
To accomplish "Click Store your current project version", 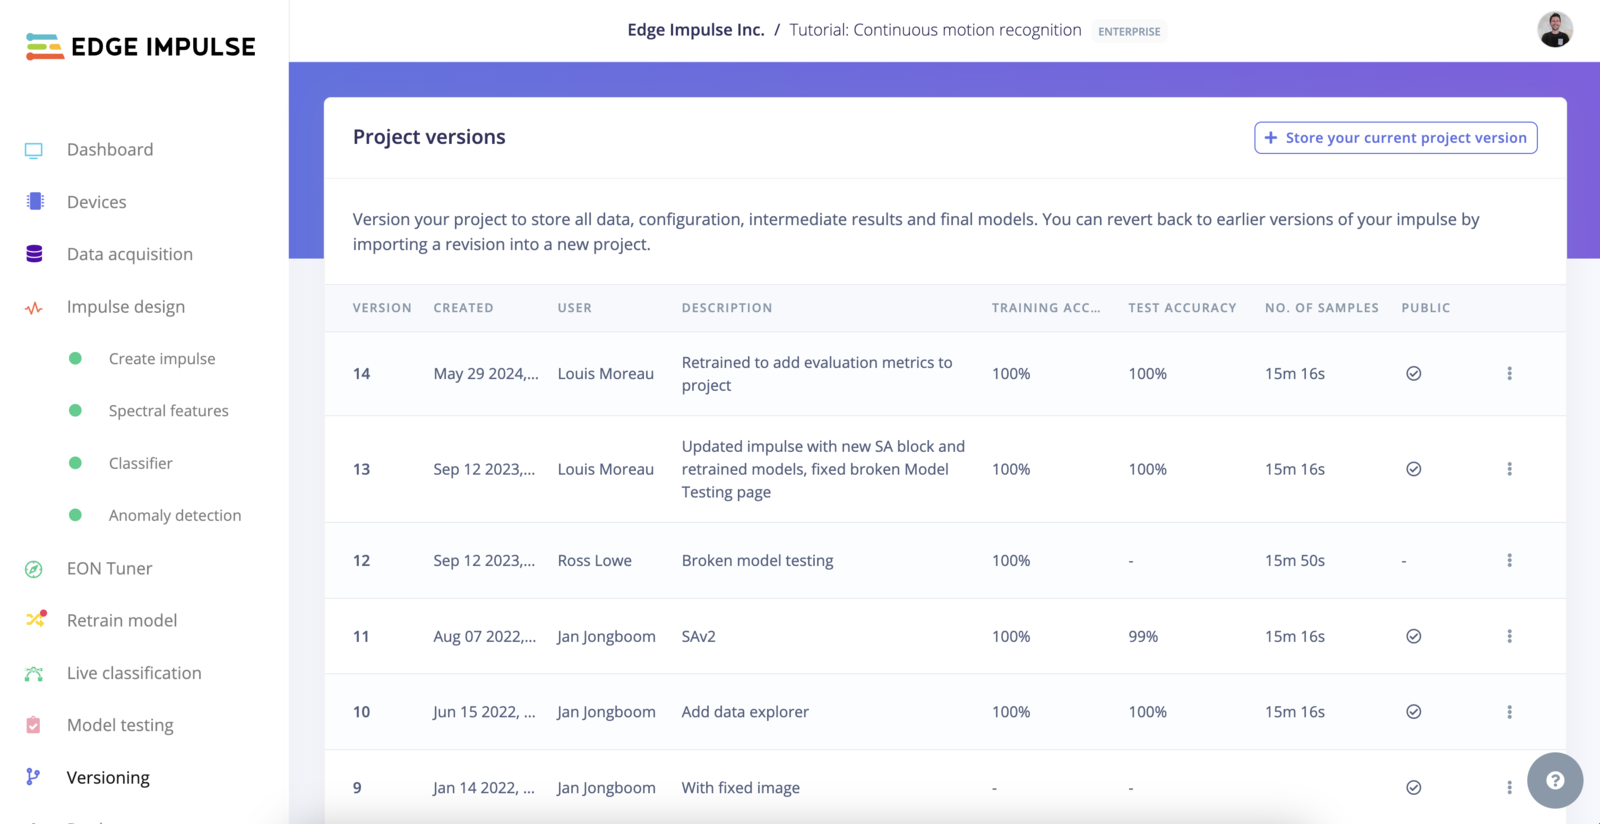I will 1395,138.
